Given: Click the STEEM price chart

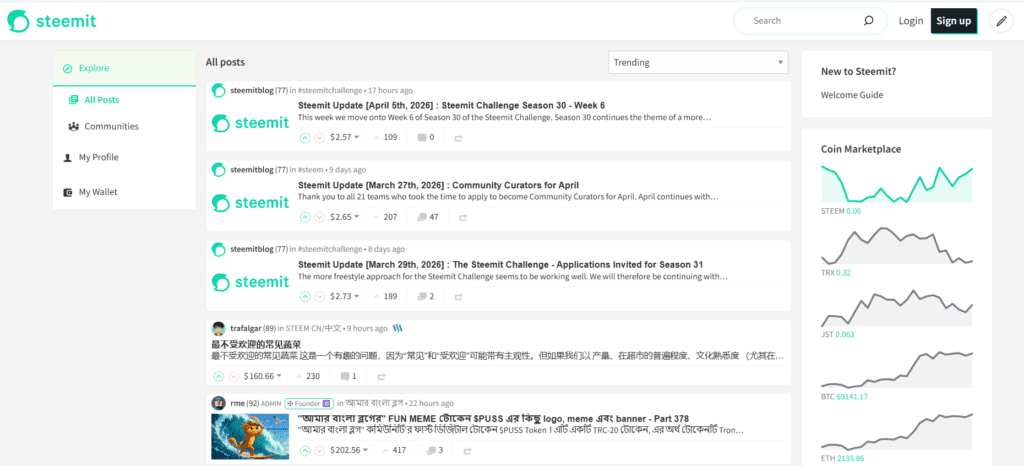Looking at the screenshot, I should tap(897, 183).
